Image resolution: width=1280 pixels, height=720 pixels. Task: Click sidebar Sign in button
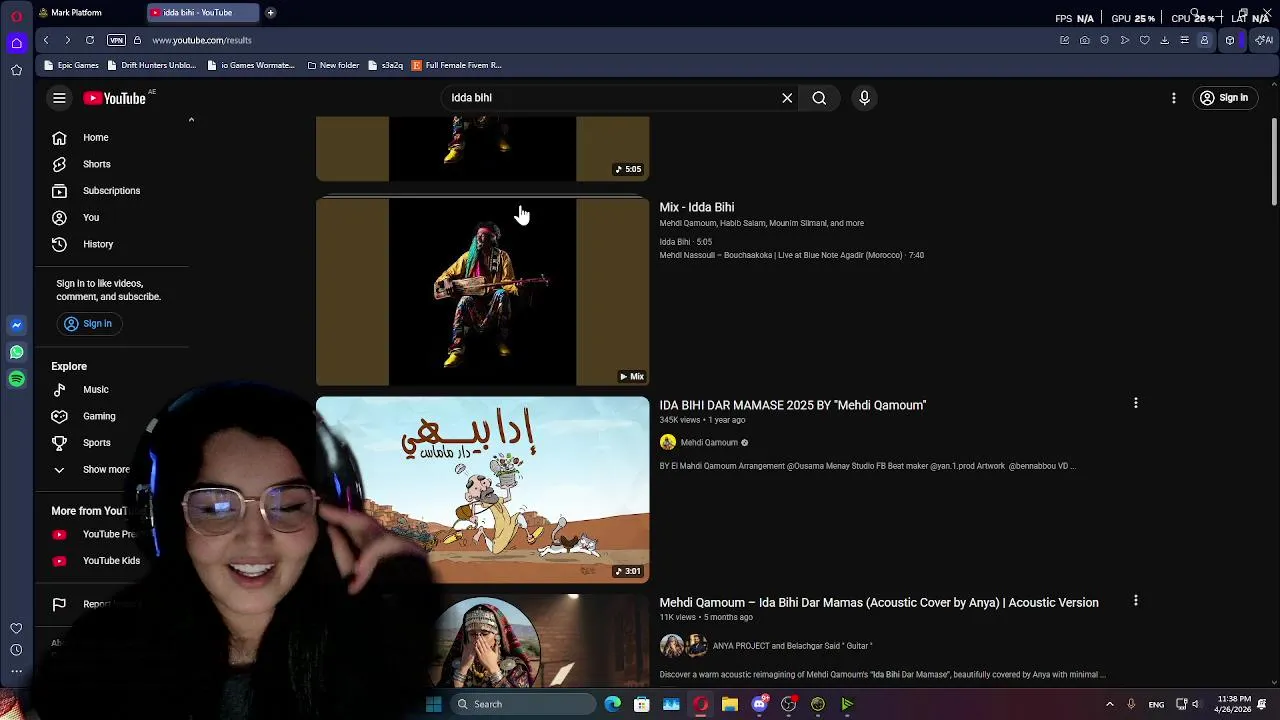click(x=87, y=324)
